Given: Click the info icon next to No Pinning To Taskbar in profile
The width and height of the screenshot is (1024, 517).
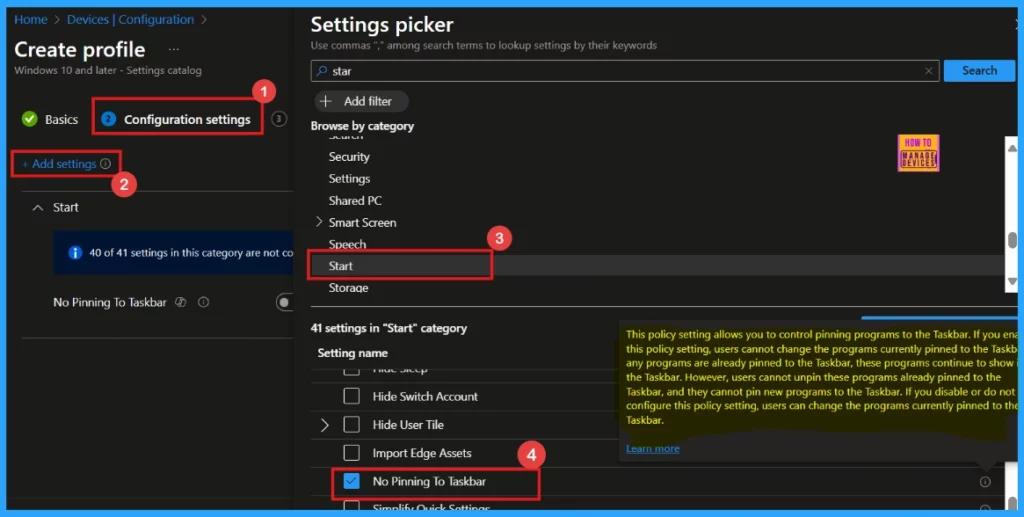Looking at the screenshot, I should point(203,302).
